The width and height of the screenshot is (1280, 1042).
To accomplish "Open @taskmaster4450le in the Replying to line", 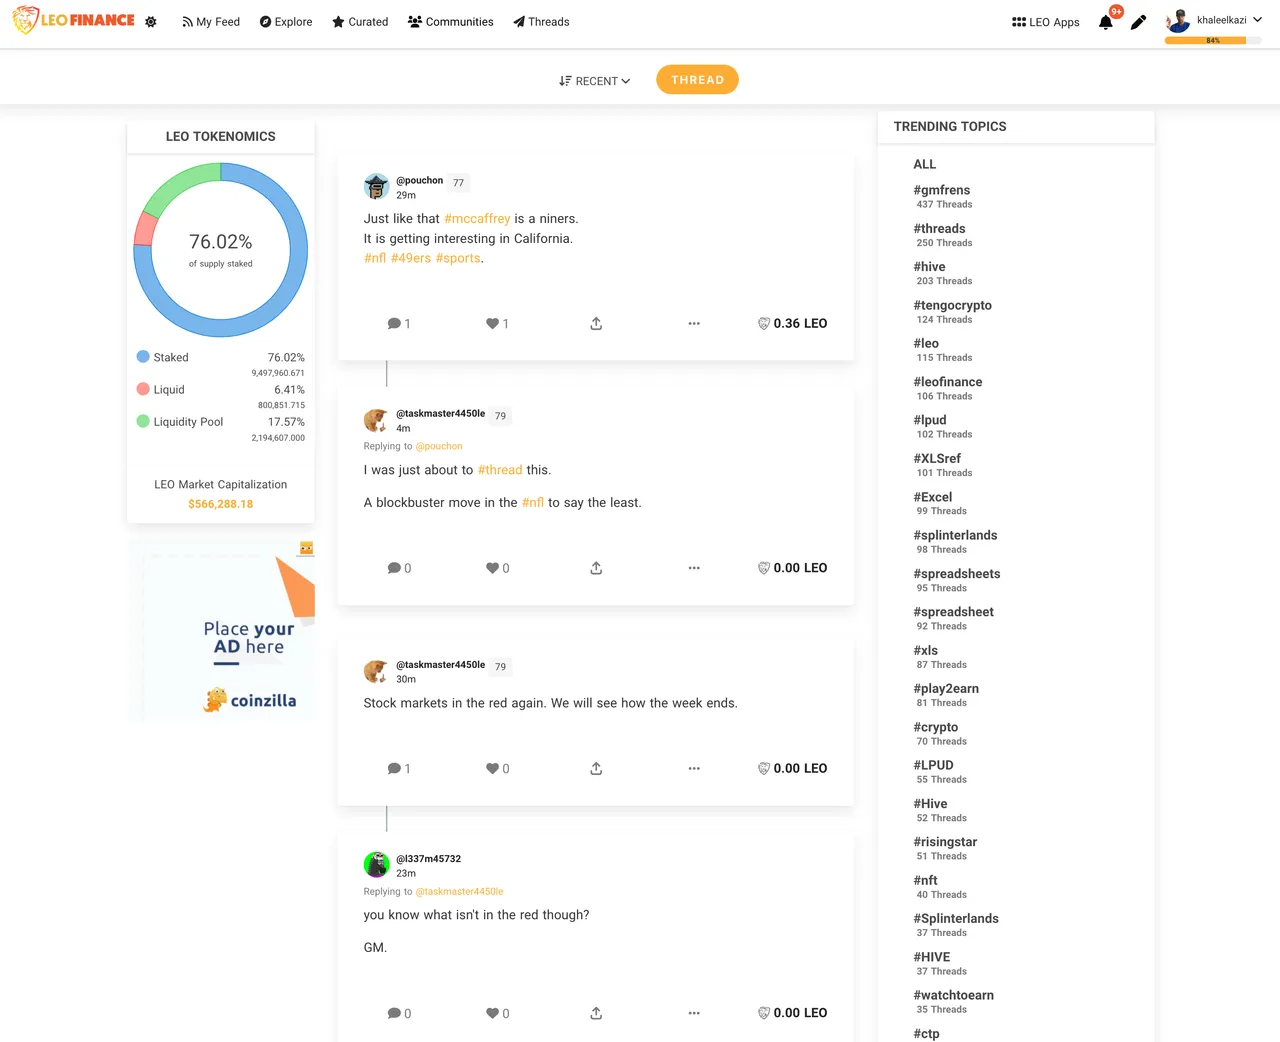I will (459, 892).
